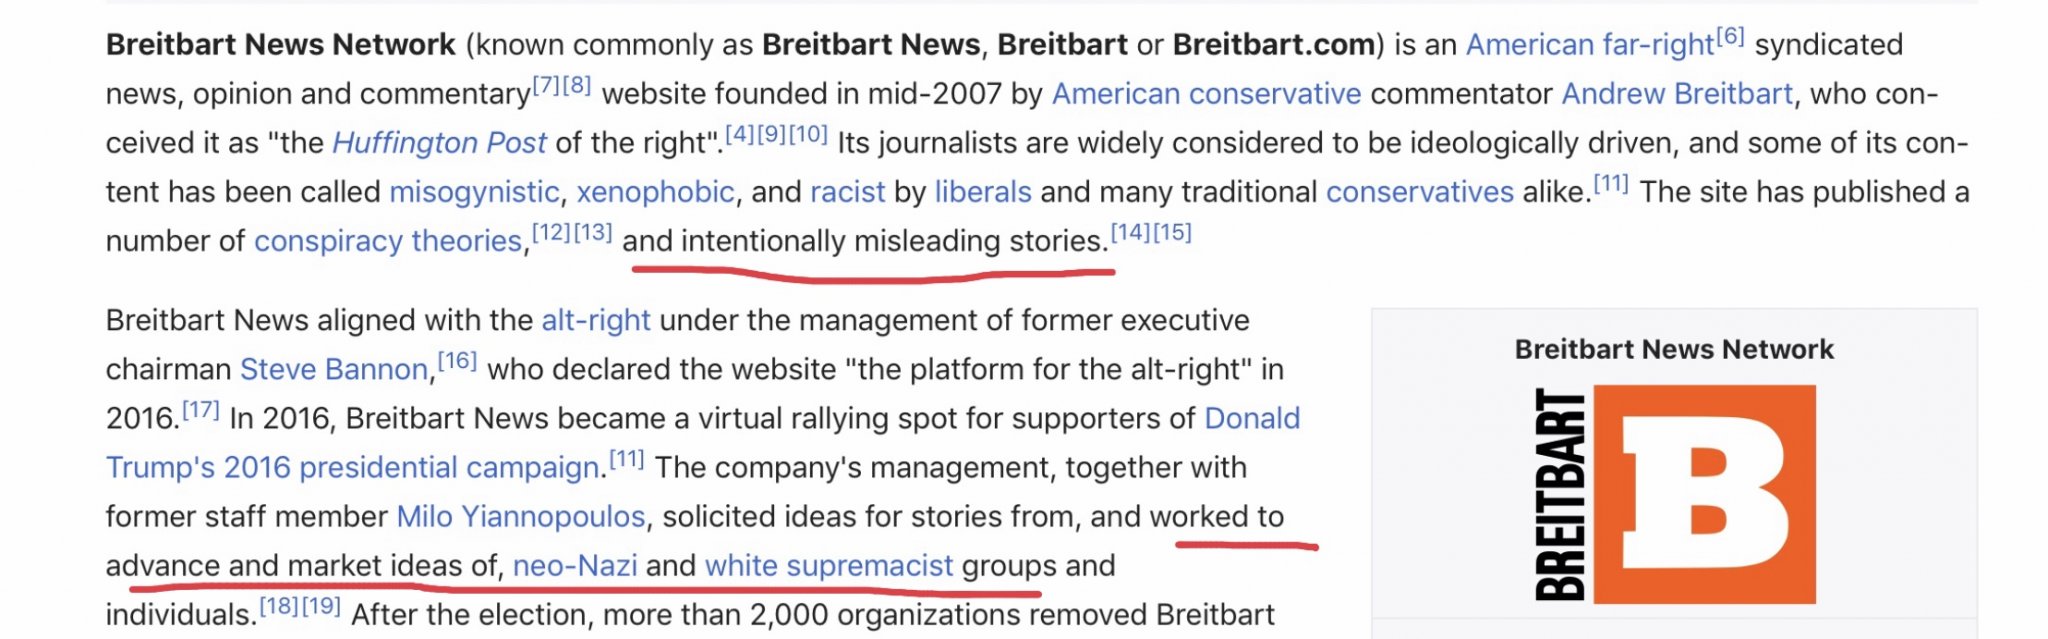Screen dimensions: 2048x639
Task: Open the Steve Bannon article link
Action: (333, 369)
